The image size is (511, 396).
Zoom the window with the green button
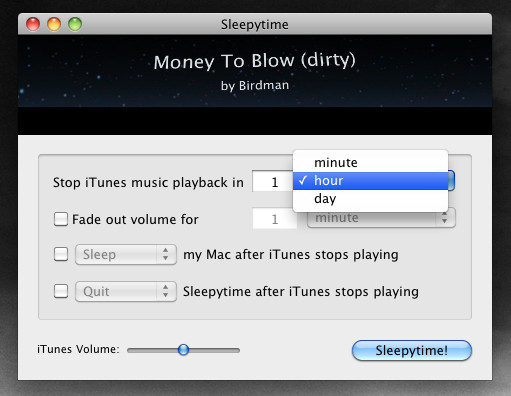point(75,24)
